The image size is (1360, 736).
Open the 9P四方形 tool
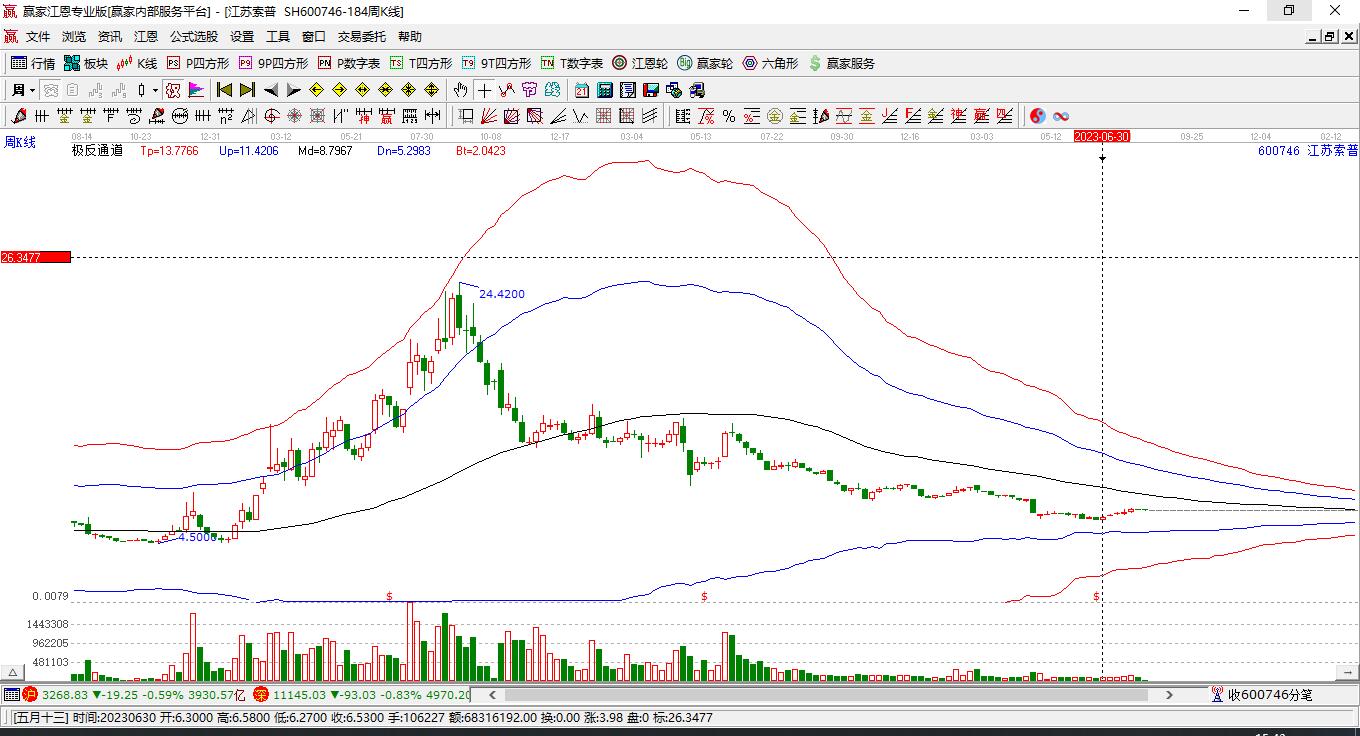tap(273, 63)
